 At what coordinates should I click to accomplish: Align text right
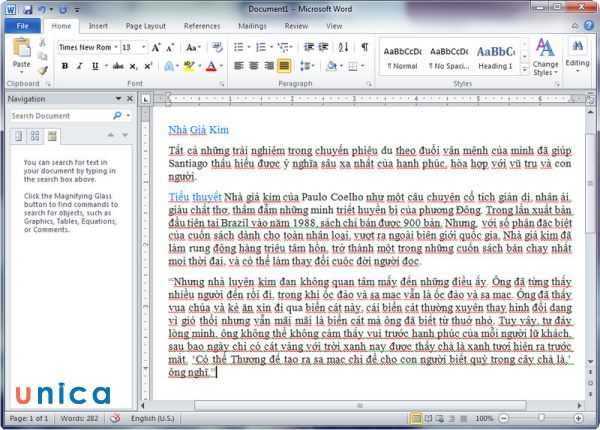(x=269, y=66)
